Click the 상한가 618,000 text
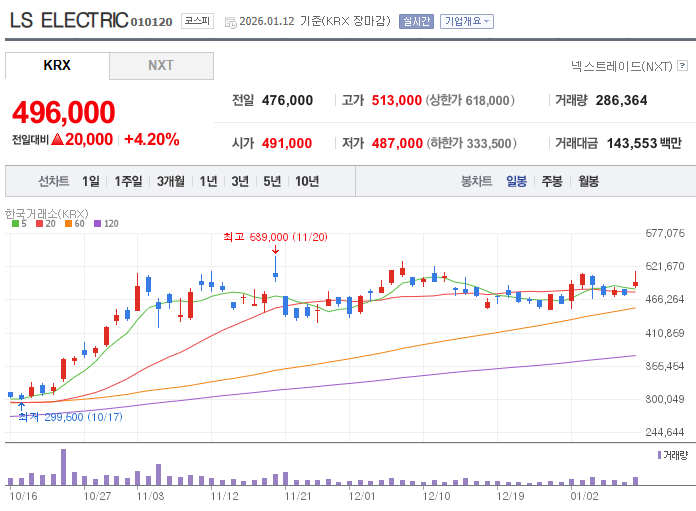The width and height of the screenshot is (696, 511). (x=470, y=100)
